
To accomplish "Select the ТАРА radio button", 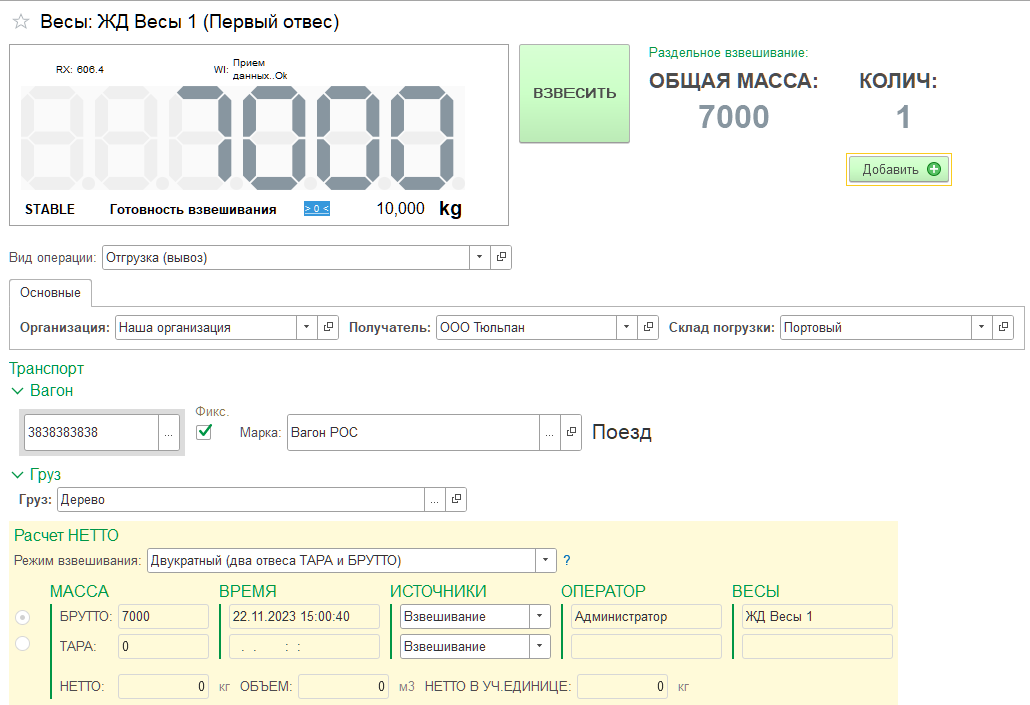I will (x=23, y=644).
